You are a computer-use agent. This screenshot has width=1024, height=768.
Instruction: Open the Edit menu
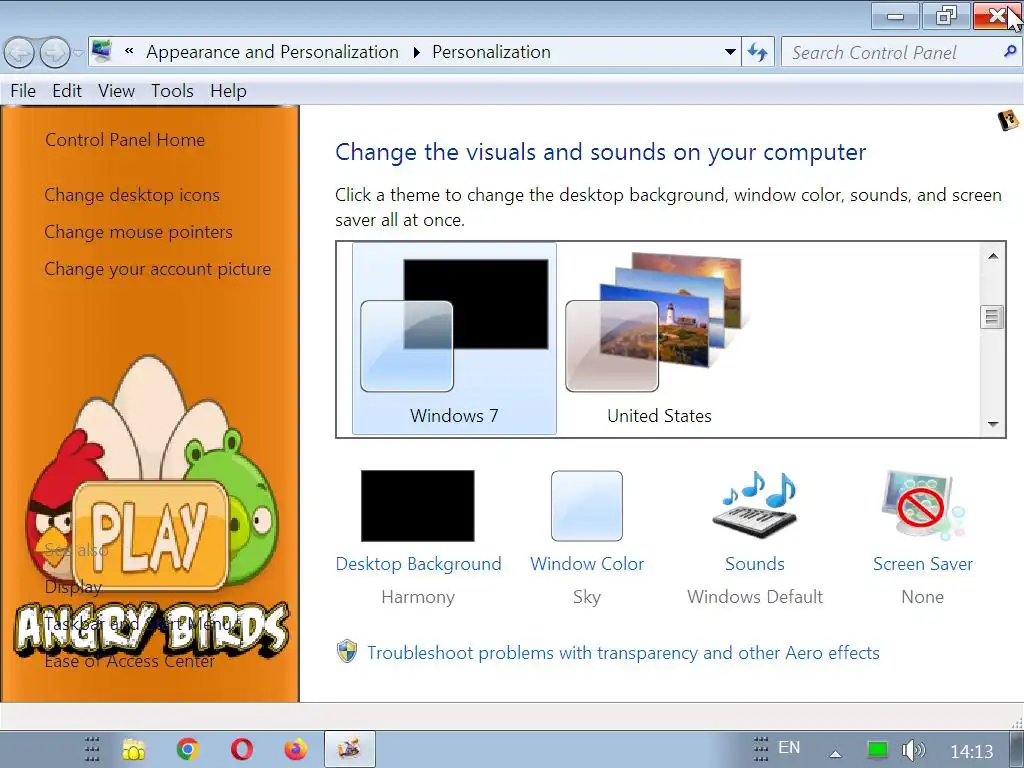pos(67,91)
